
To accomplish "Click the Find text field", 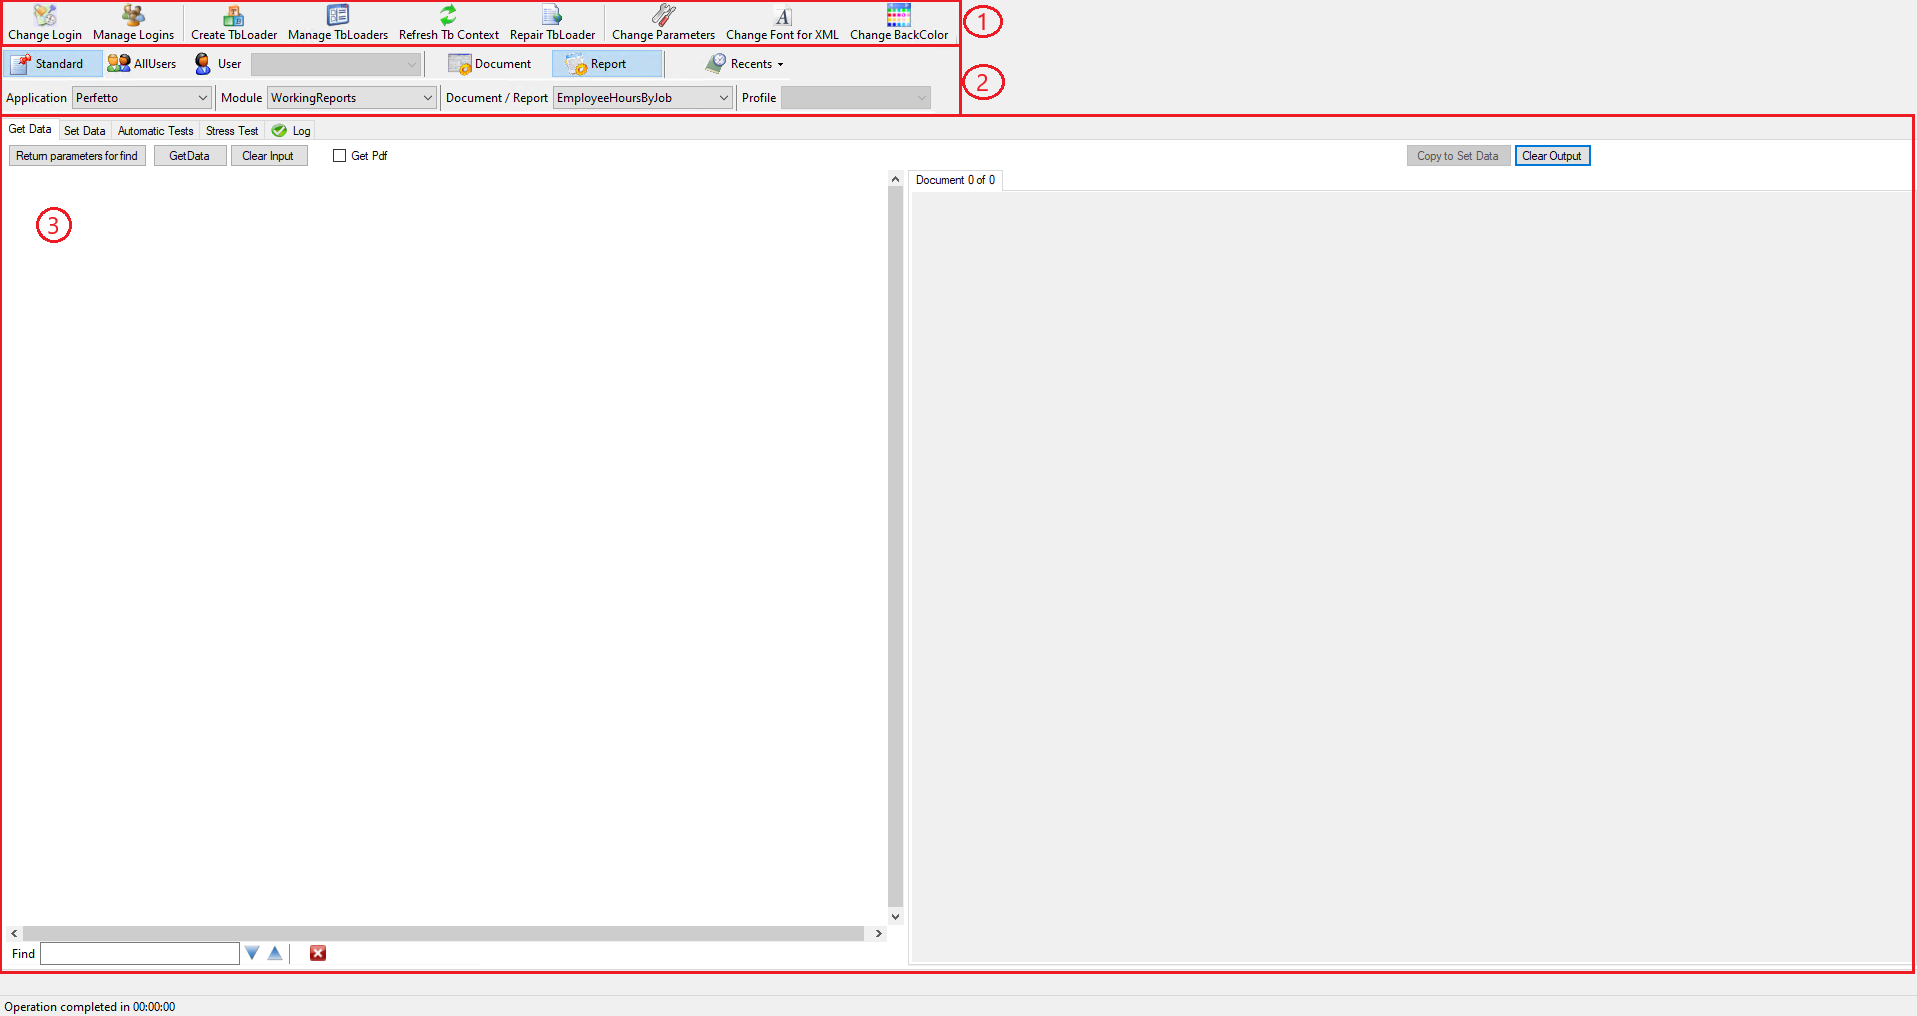I will 140,954.
